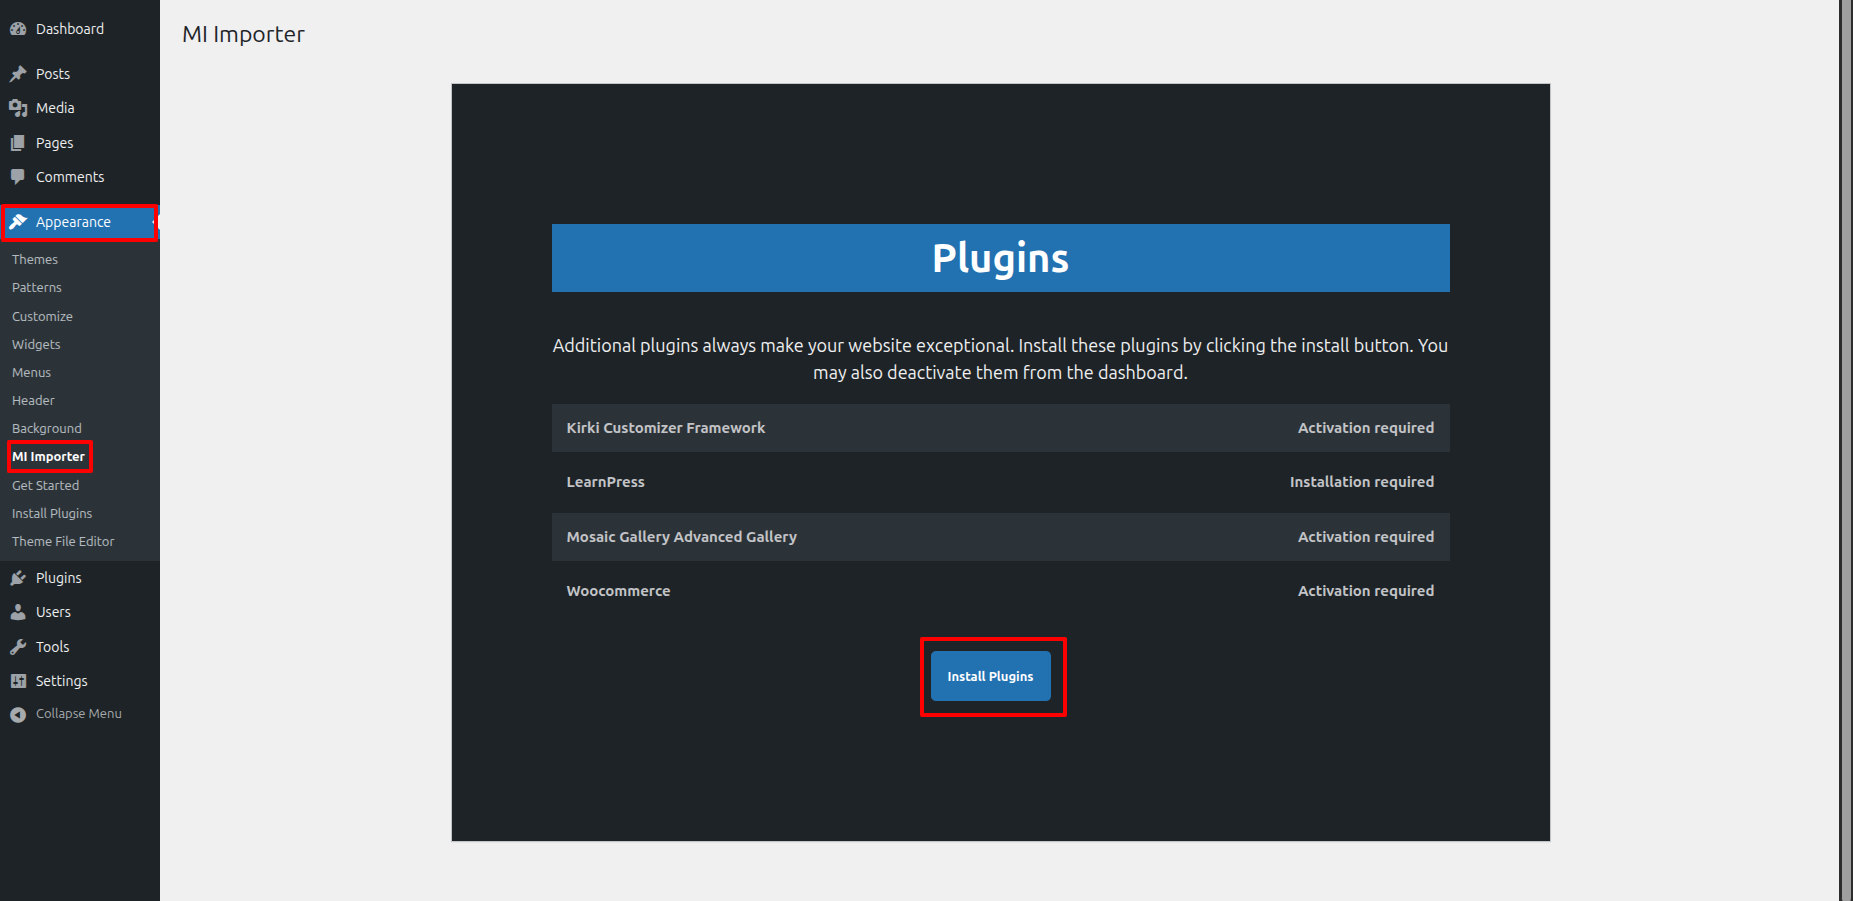Open Themes under Appearance
Viewport: 1853px width, 901px height.
35,259
